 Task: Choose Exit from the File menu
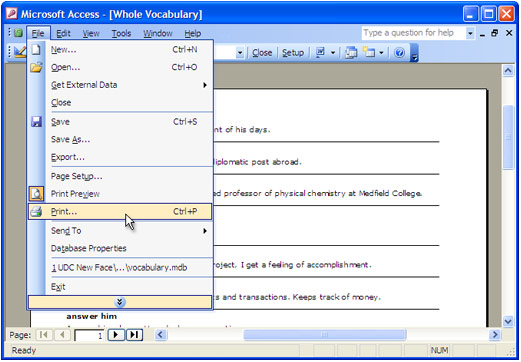coord(120,287)
